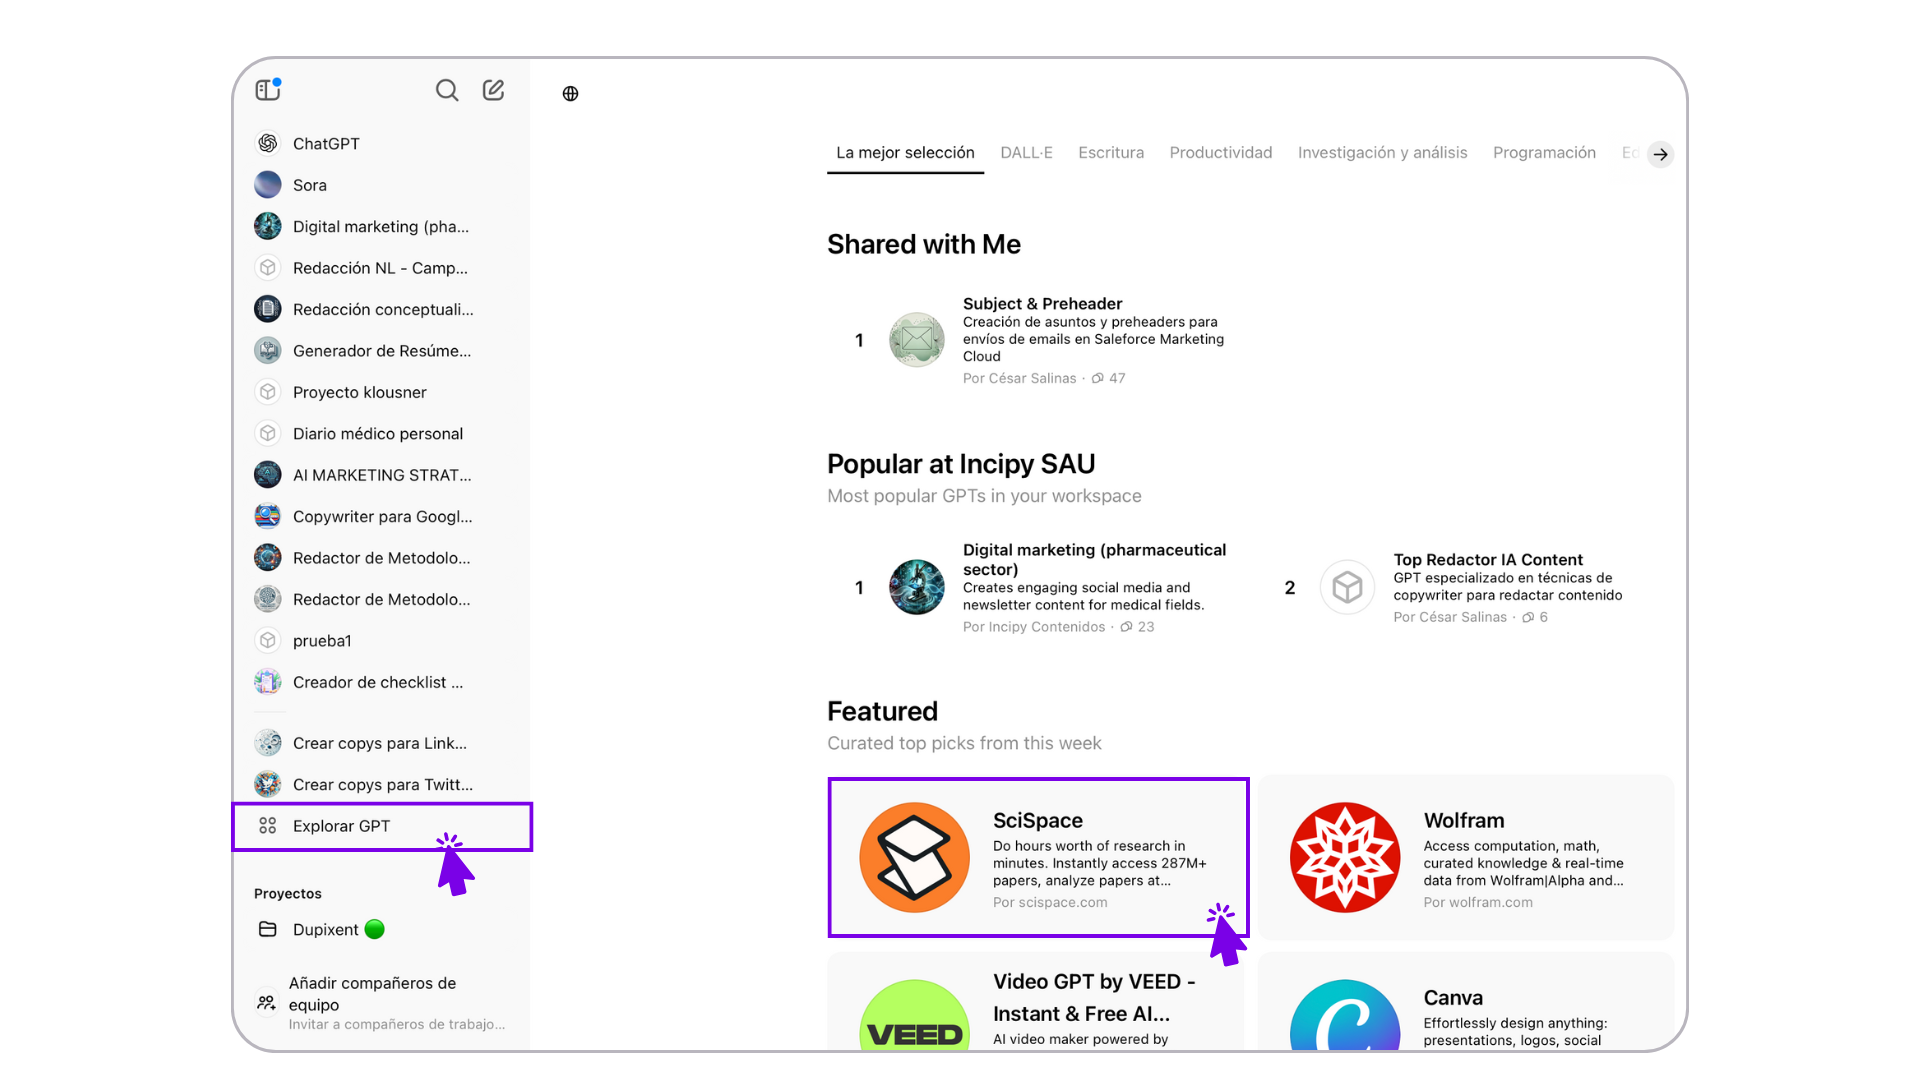Open Diario médico personal GPT

381,433
